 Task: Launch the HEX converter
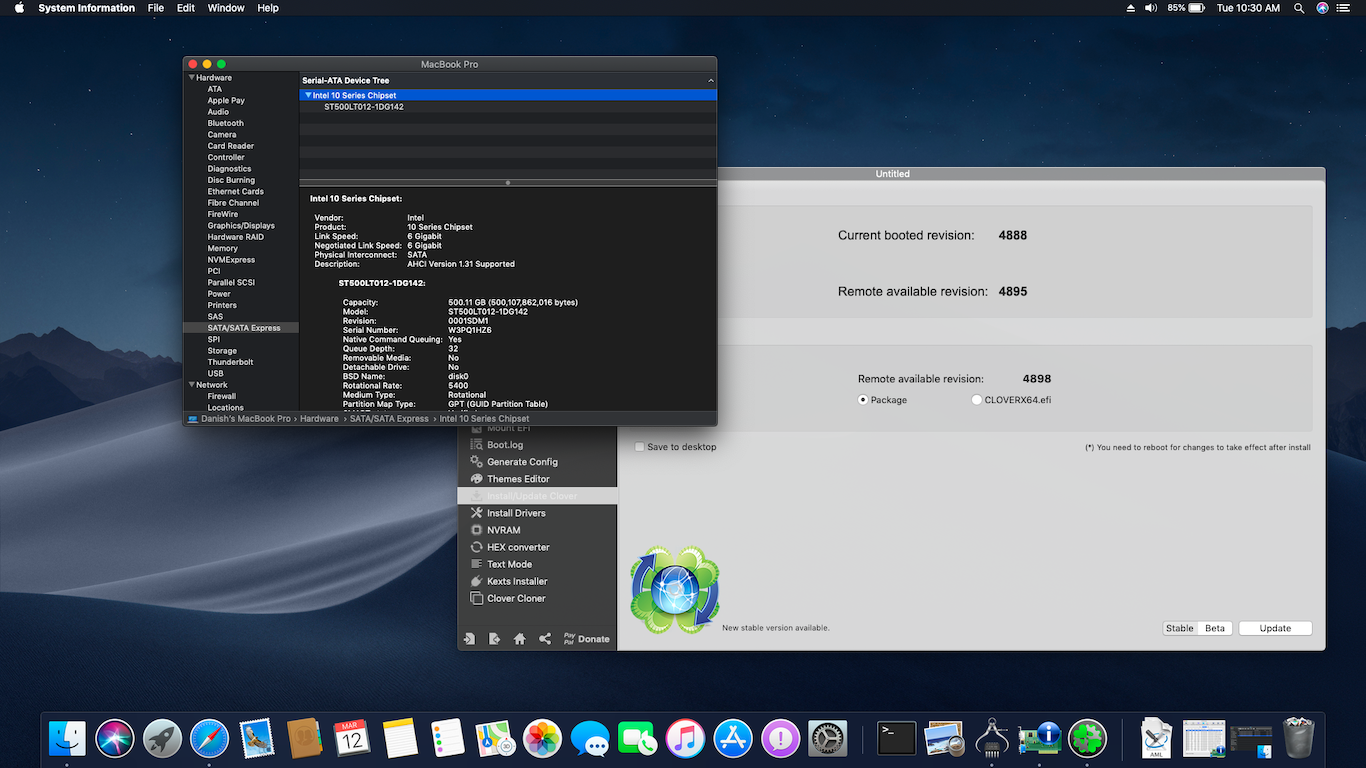pos(519,546)
